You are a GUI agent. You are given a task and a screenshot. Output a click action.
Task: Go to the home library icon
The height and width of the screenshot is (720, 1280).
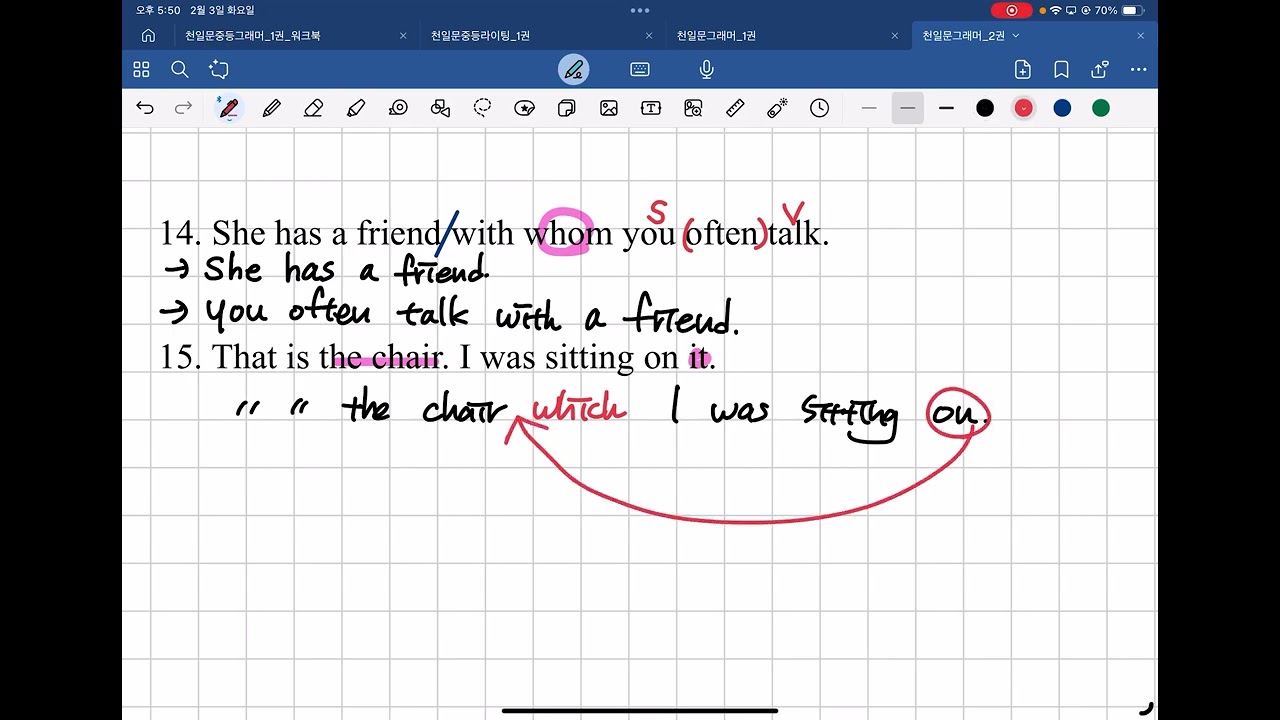pos(148,35)
